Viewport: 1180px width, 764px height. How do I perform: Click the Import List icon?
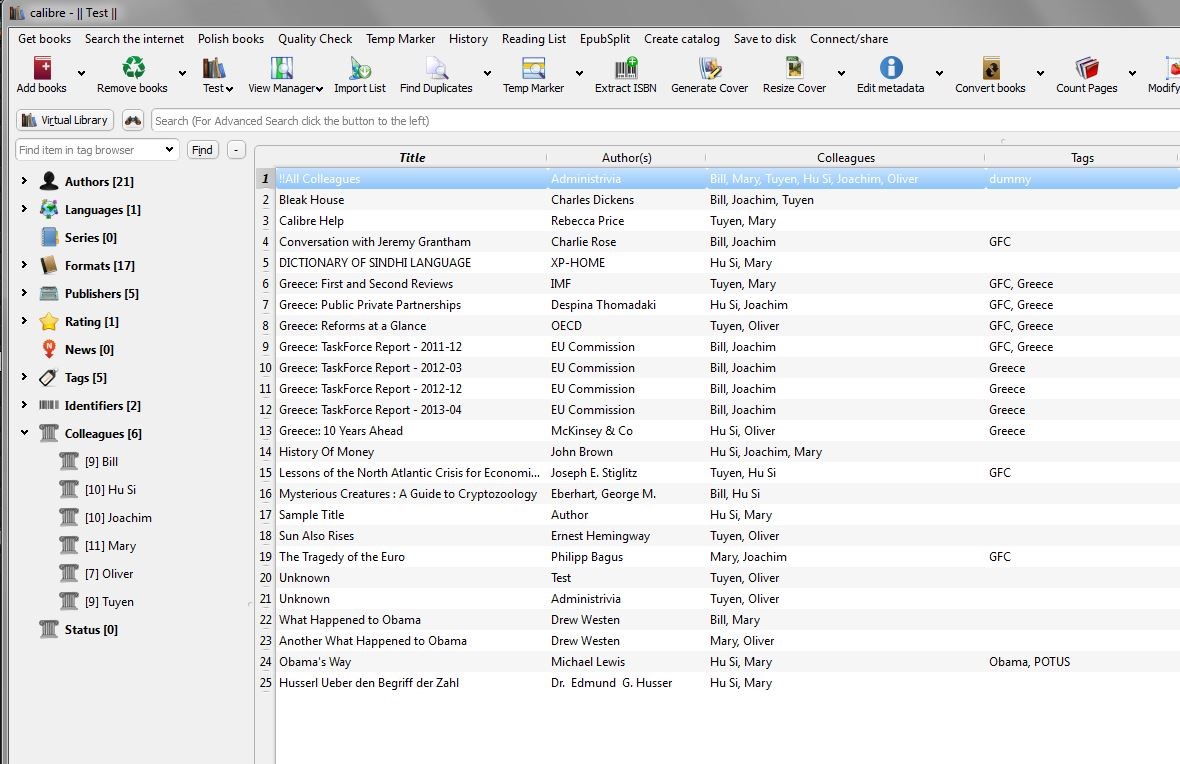[360, 69]
